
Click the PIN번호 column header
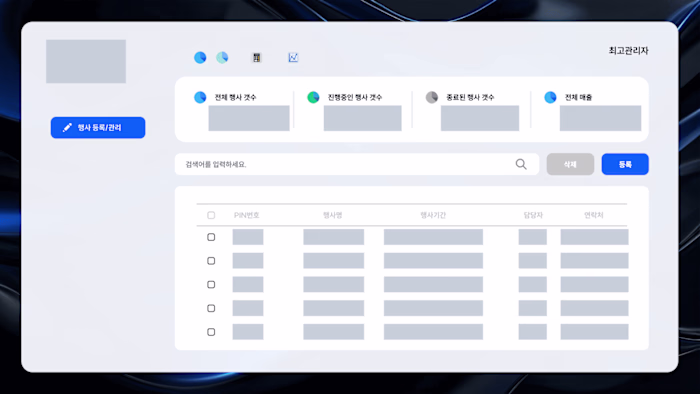pos(246,215)
